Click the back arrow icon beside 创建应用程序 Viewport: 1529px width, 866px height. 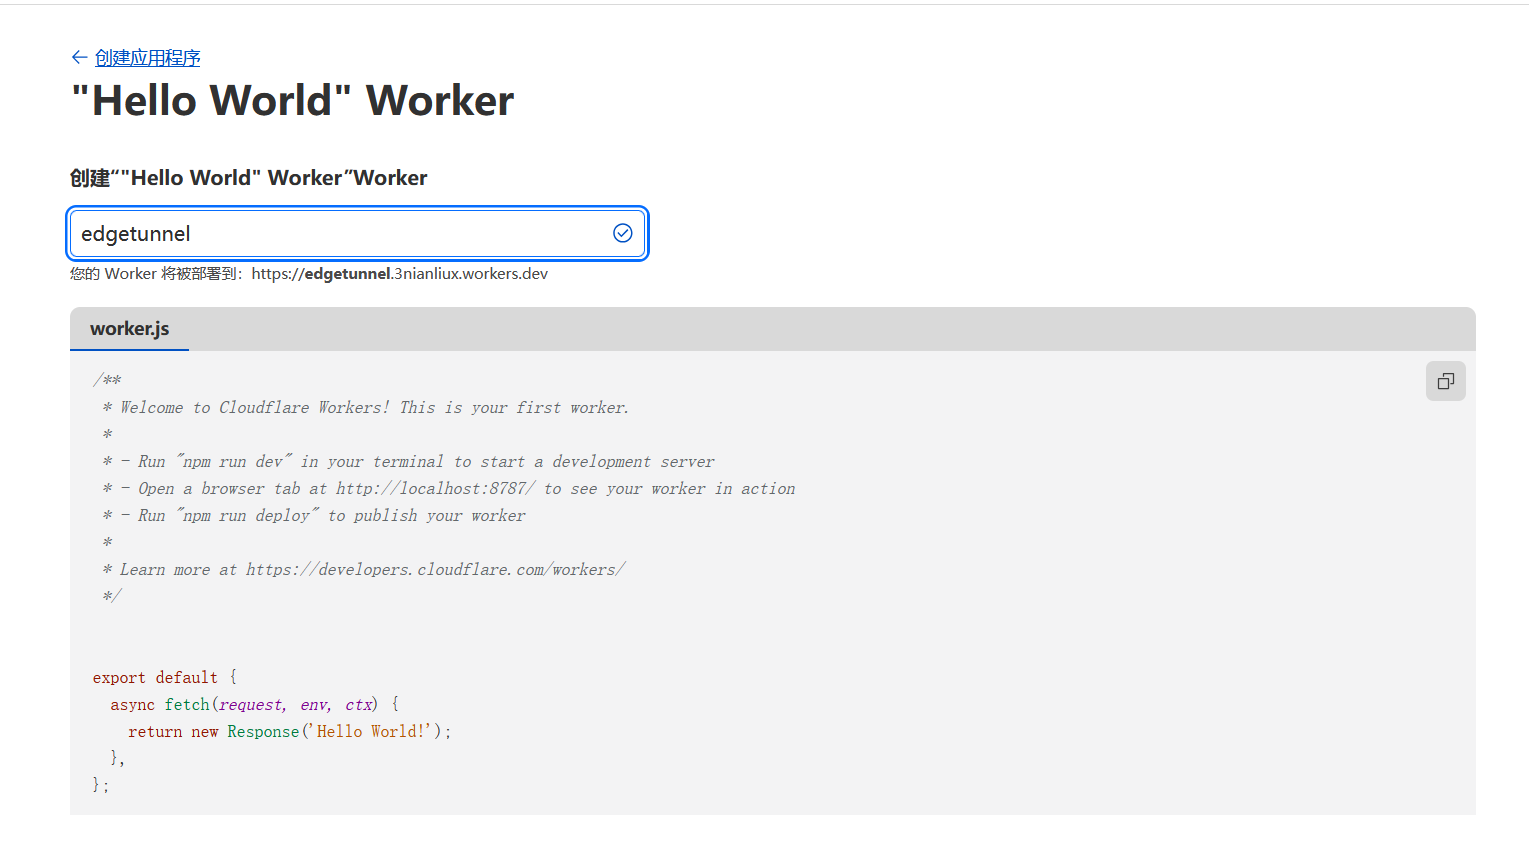pos(79,57)
